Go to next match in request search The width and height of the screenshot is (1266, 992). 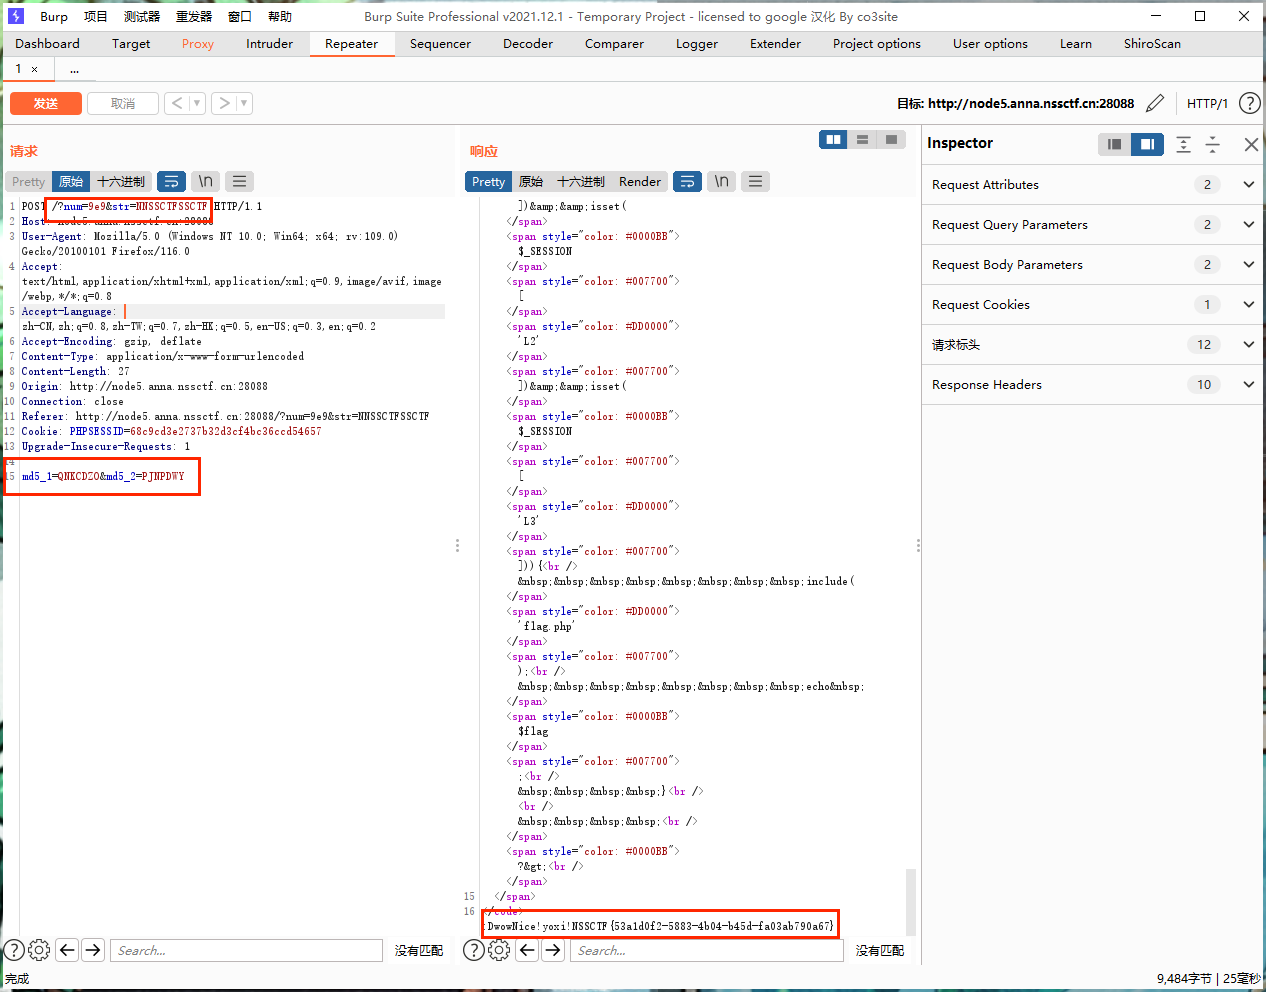point(93,950)
